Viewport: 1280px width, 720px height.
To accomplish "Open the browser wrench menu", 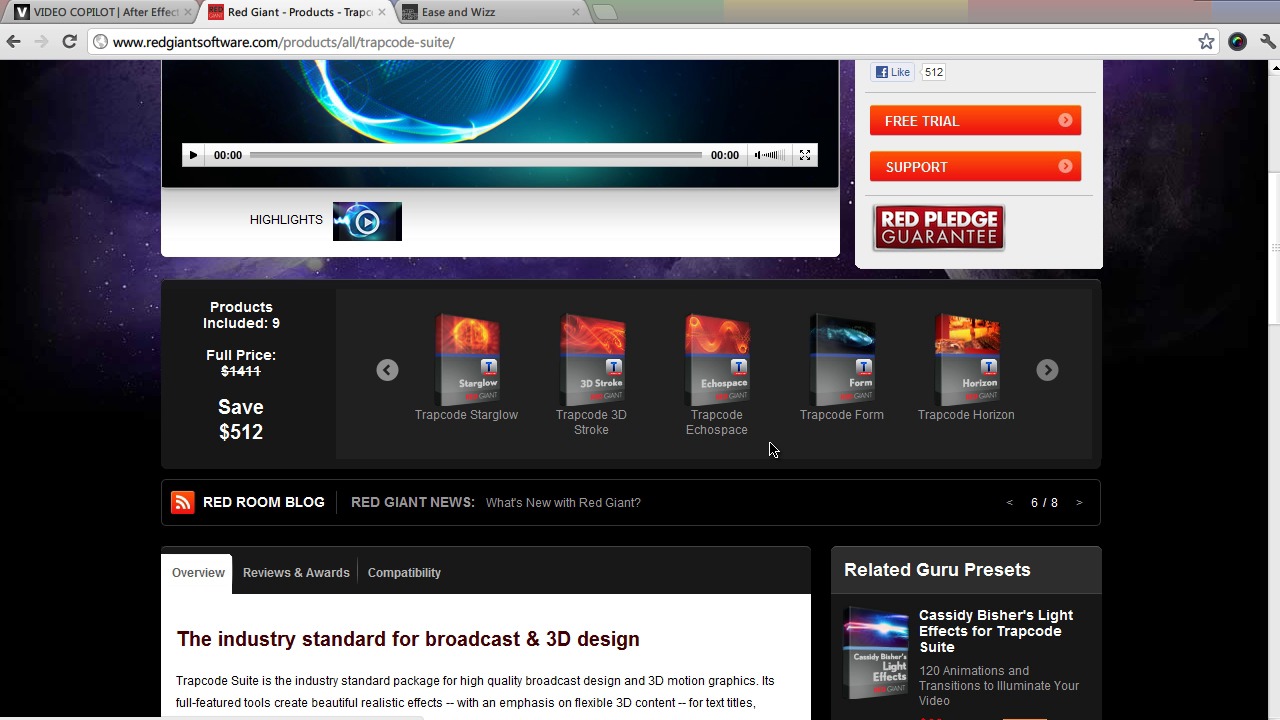I will (x=1267, y=42).
